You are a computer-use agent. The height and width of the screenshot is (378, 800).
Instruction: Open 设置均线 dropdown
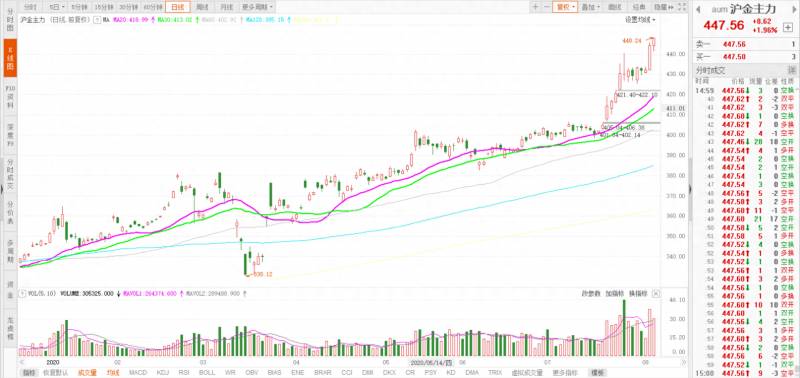point(640,20)
